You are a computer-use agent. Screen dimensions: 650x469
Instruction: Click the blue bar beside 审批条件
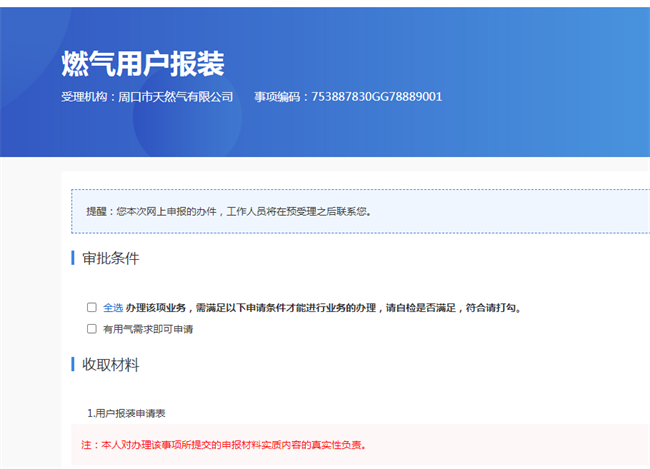tap(73, 258)
